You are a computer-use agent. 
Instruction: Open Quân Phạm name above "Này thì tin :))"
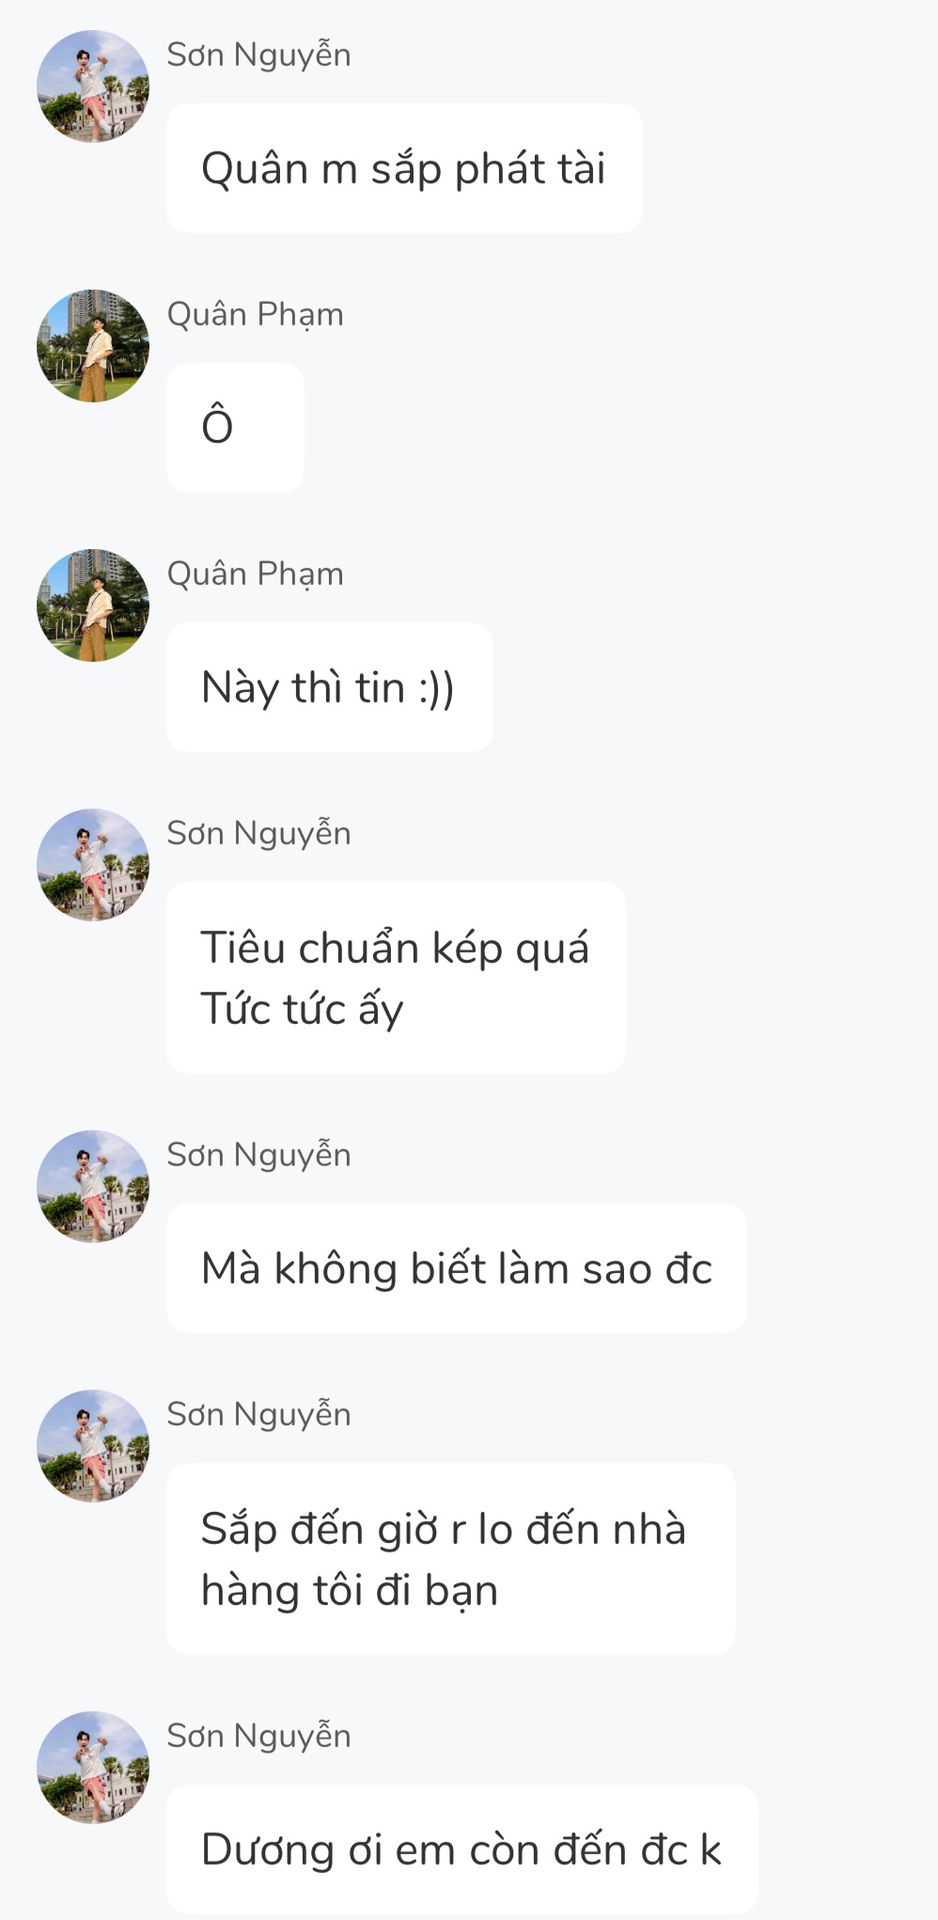click(255, 574)
